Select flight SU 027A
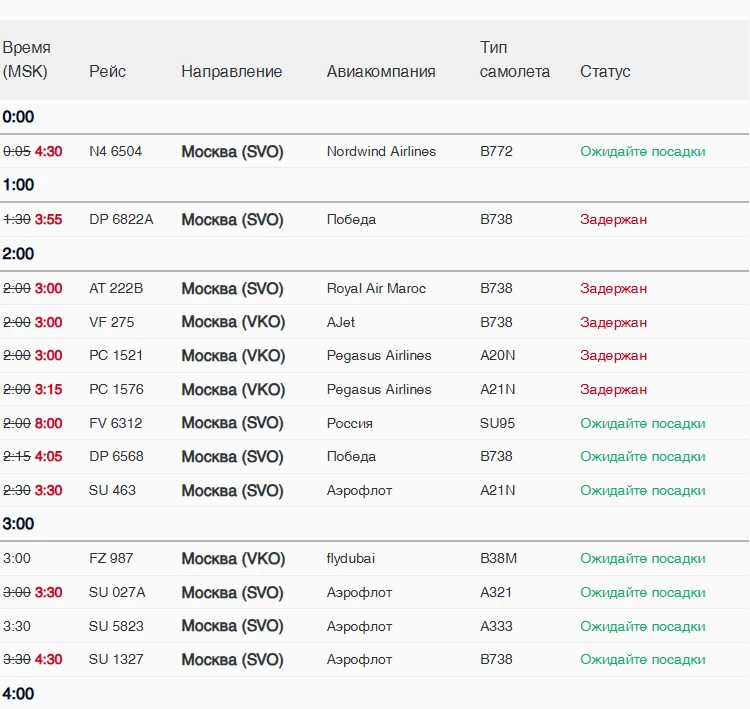The width and height of the screenshot is (750, 709). click(x=117, y=592)
